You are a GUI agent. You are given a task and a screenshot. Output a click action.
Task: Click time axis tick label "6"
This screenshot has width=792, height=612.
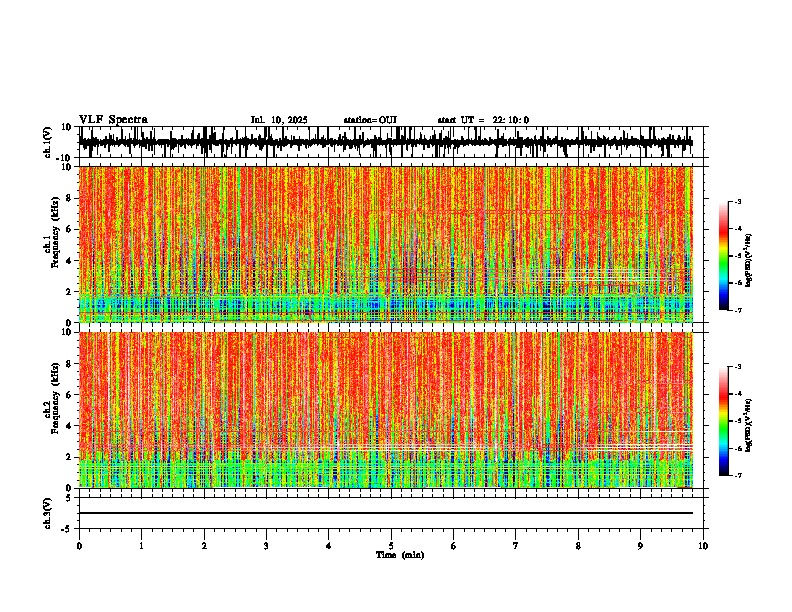point(454,546)
